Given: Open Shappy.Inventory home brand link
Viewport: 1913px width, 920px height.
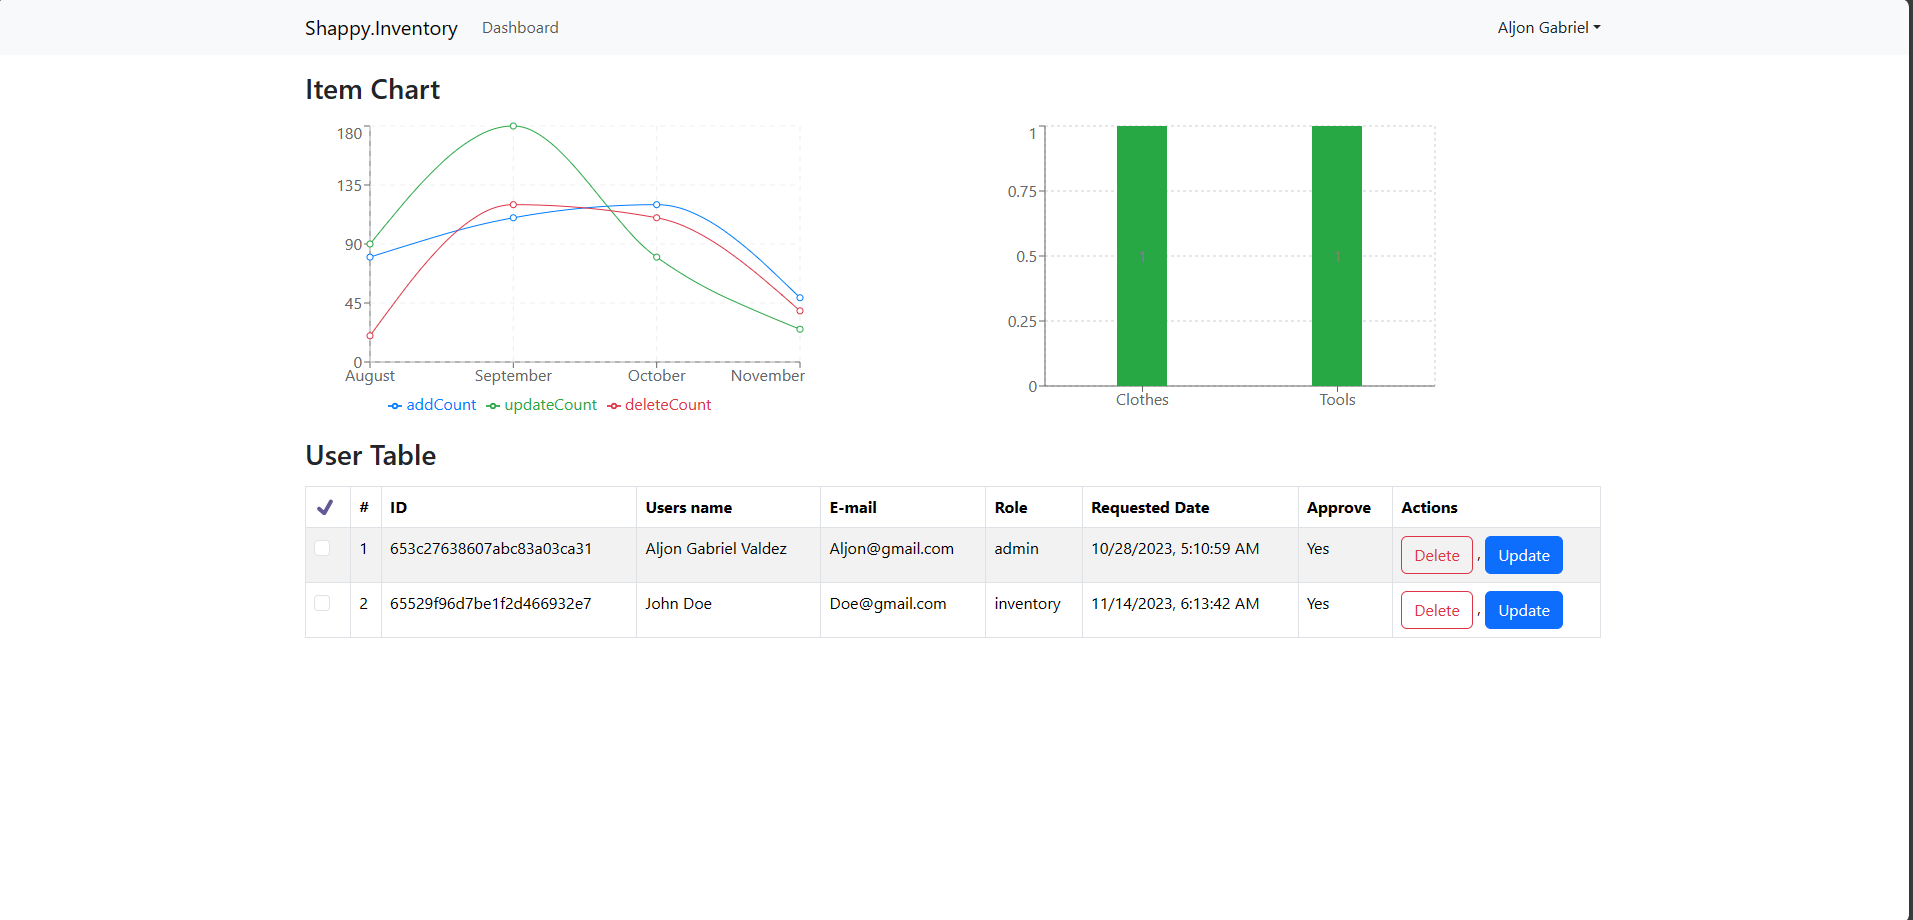Looking at the screenshot, I should (x=381, y=28).
